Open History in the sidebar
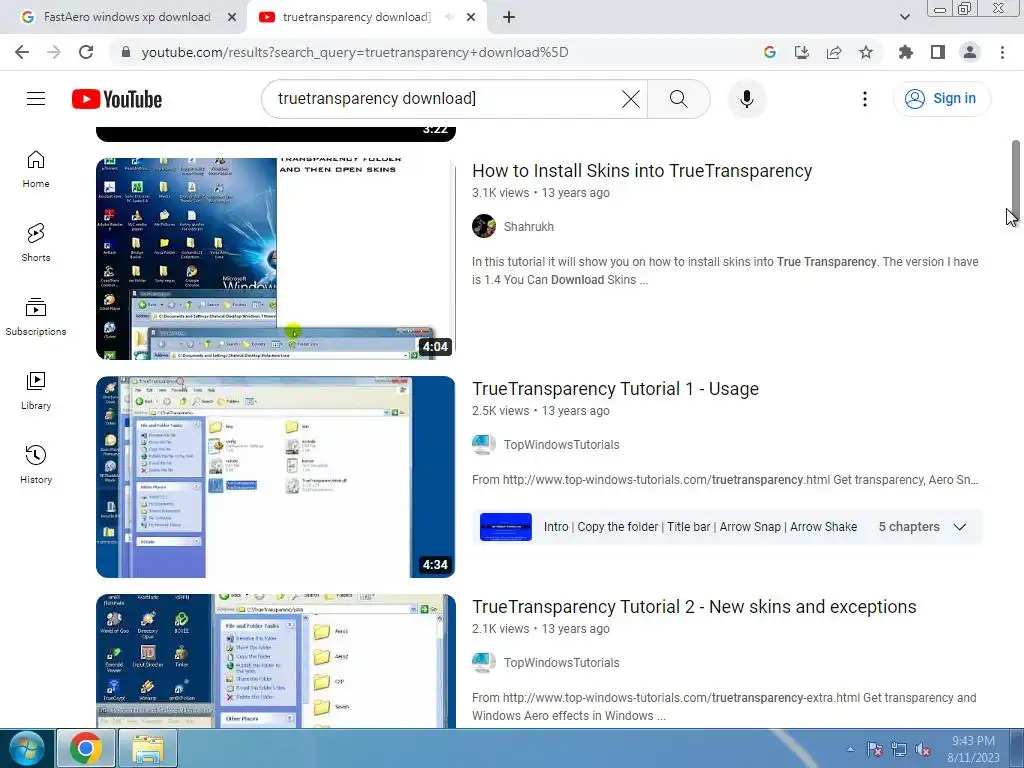Image resolution: width=1024 pixels, height=768 pixels. 36,465
